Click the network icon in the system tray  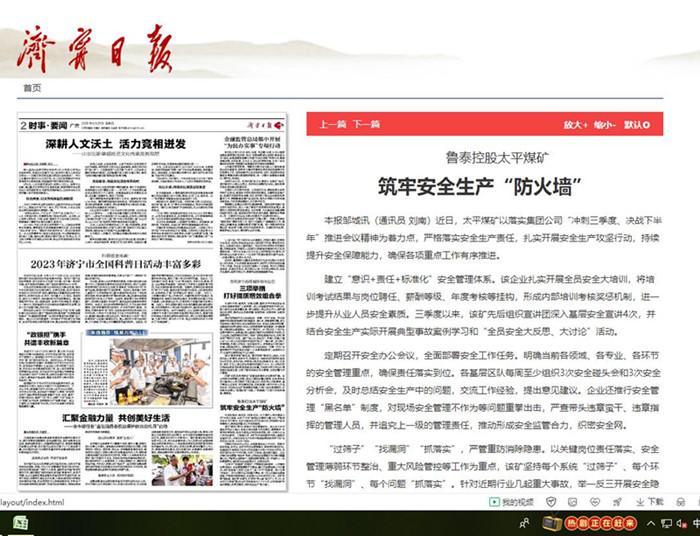coord(666,523)
